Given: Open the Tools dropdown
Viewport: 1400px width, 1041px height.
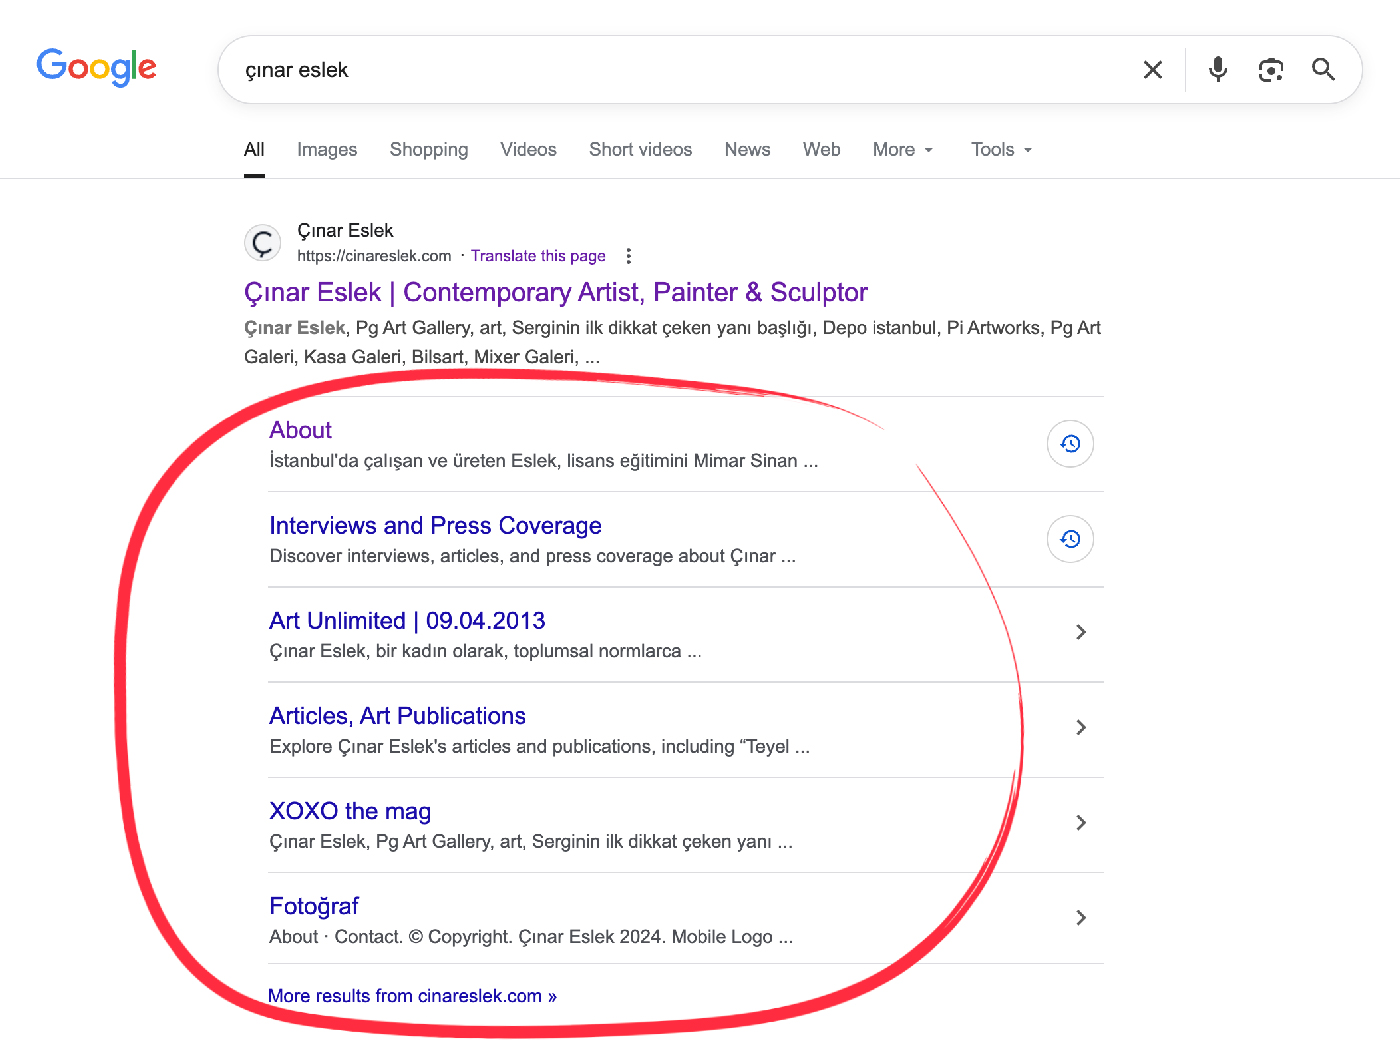Looking at the screenshot, I should 1001,150.
